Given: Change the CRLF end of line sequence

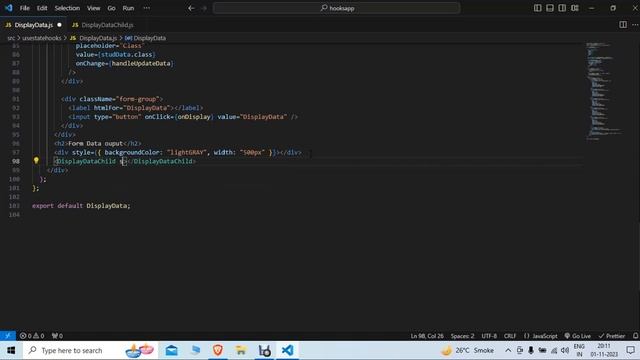Looking at the screenshot, I should (510, 336).
